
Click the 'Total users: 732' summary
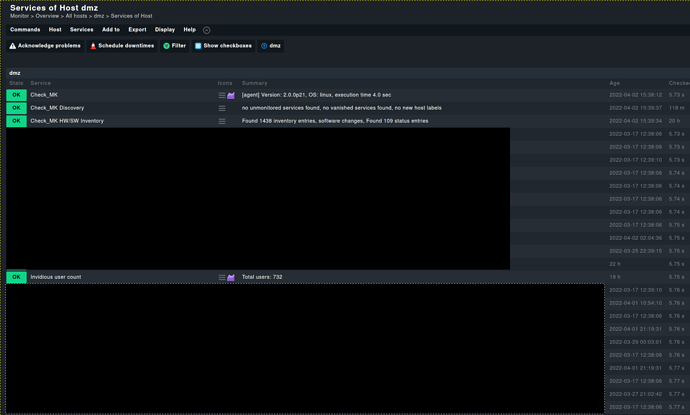click(x=262, y=277)
